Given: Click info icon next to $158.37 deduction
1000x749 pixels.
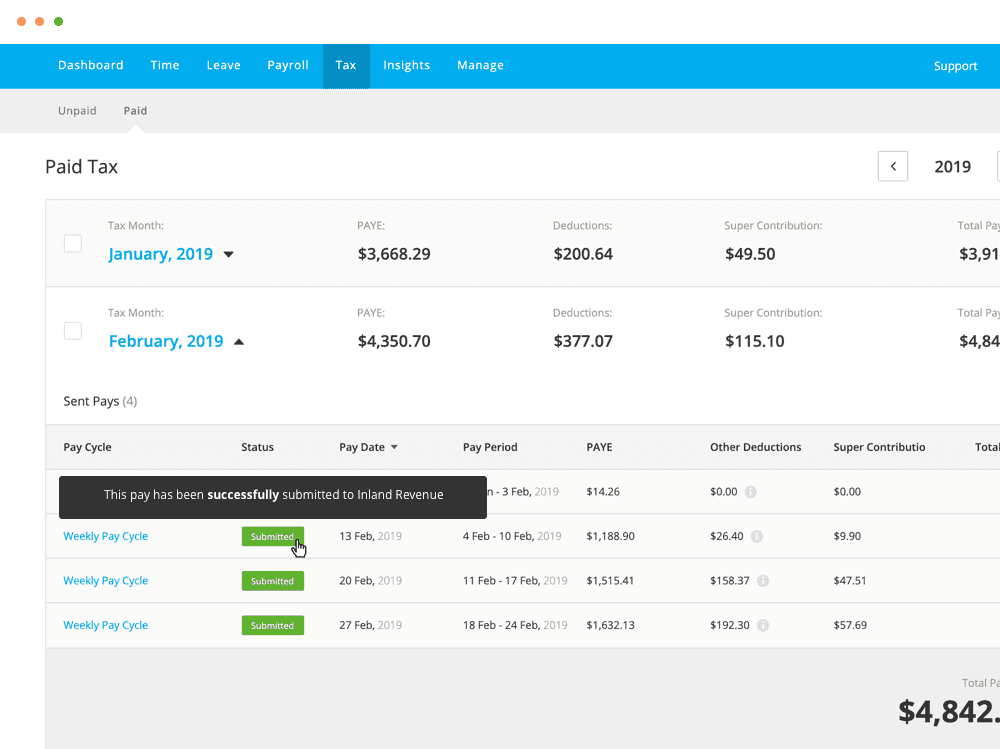Looking at the screenshot, I should (763, 581).
